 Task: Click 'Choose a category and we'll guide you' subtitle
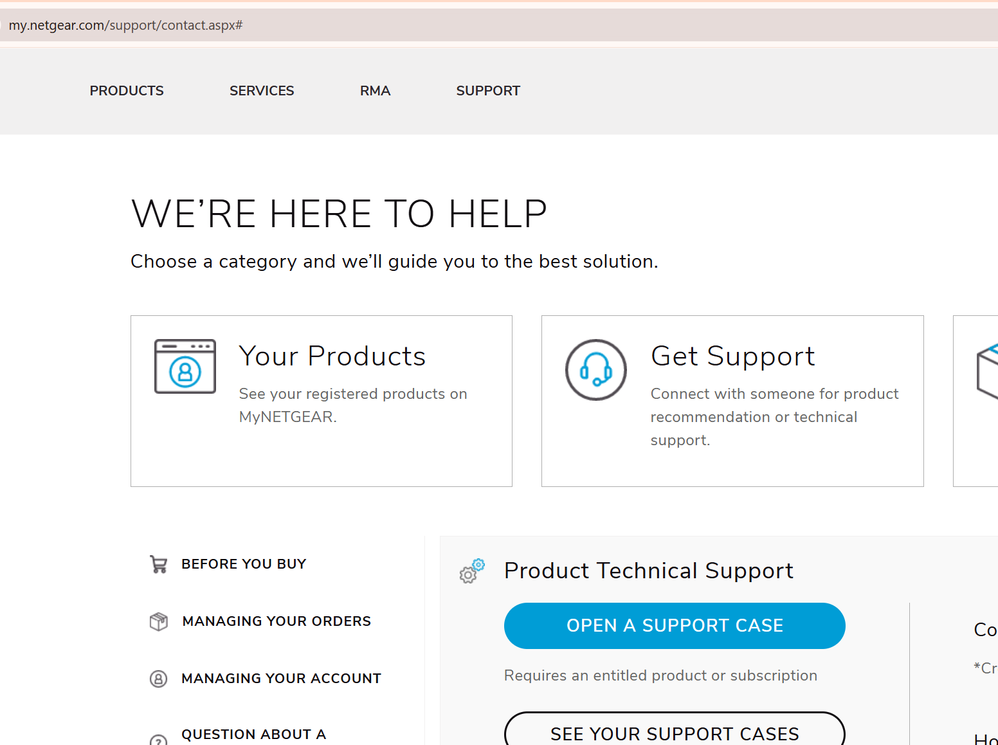point(395,261)
